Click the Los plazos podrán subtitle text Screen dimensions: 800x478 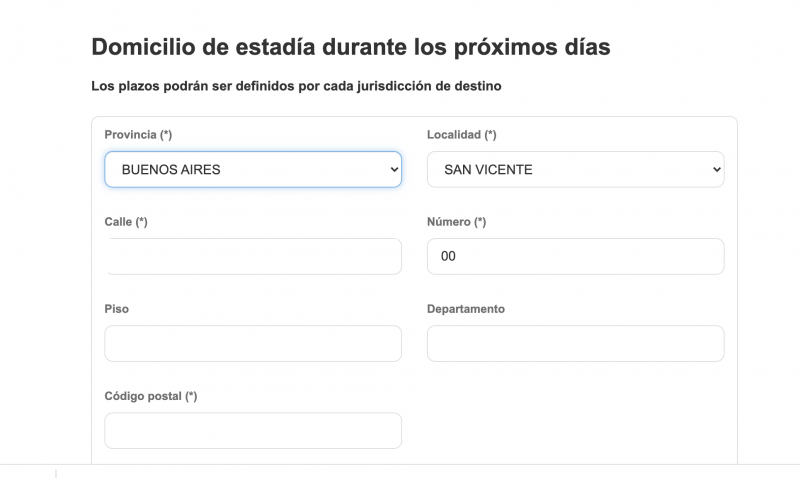[x=296, y=86]
